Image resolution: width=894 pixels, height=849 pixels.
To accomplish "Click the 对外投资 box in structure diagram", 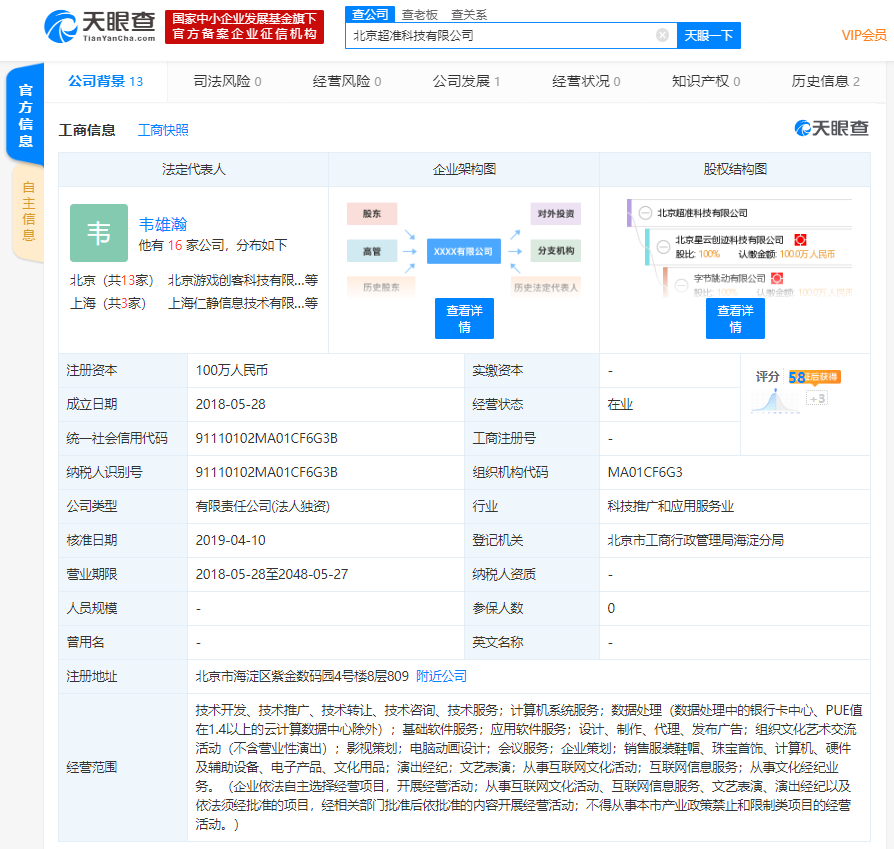I will coord(555,214).
